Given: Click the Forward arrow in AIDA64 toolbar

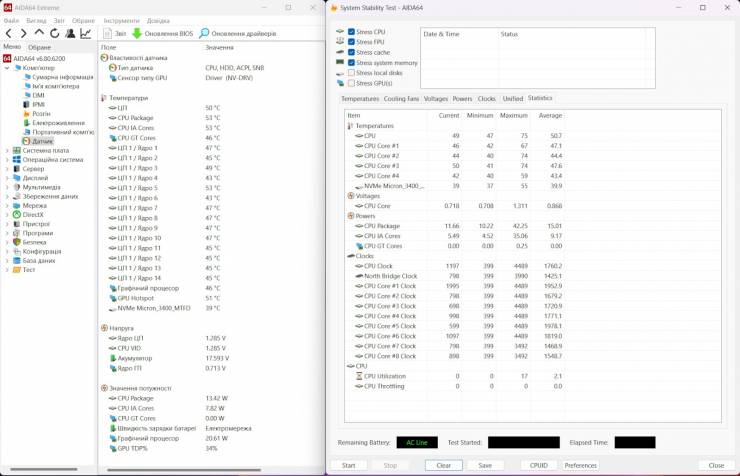Looking at the screenshot, I should (24, 33).
